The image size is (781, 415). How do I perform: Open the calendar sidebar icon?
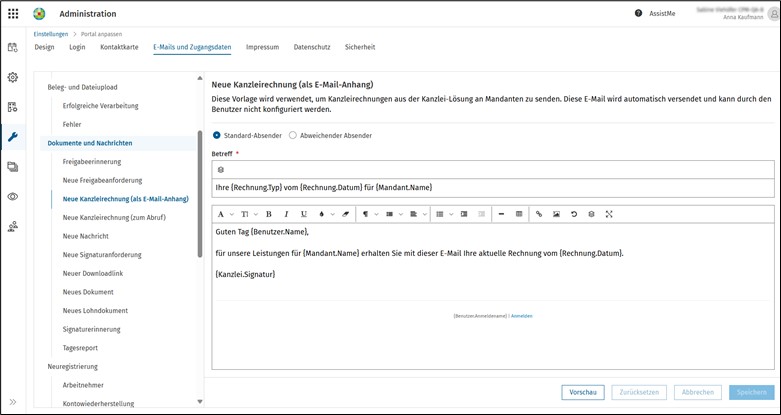(12, 47)
